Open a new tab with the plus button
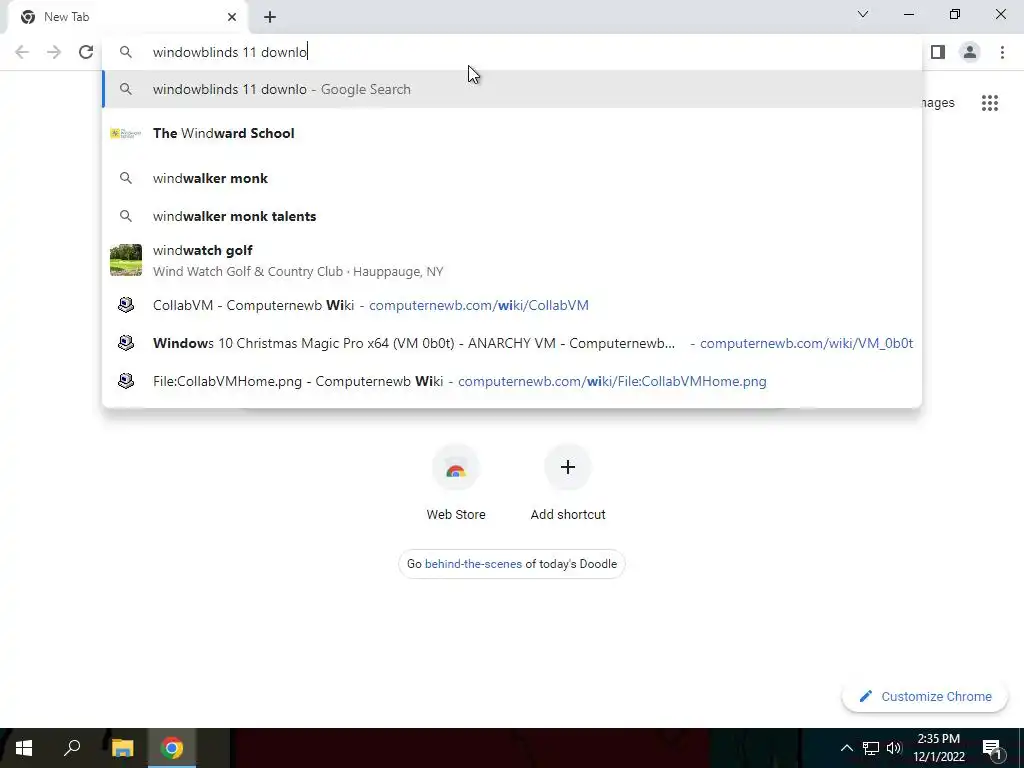 click(270, 17)
